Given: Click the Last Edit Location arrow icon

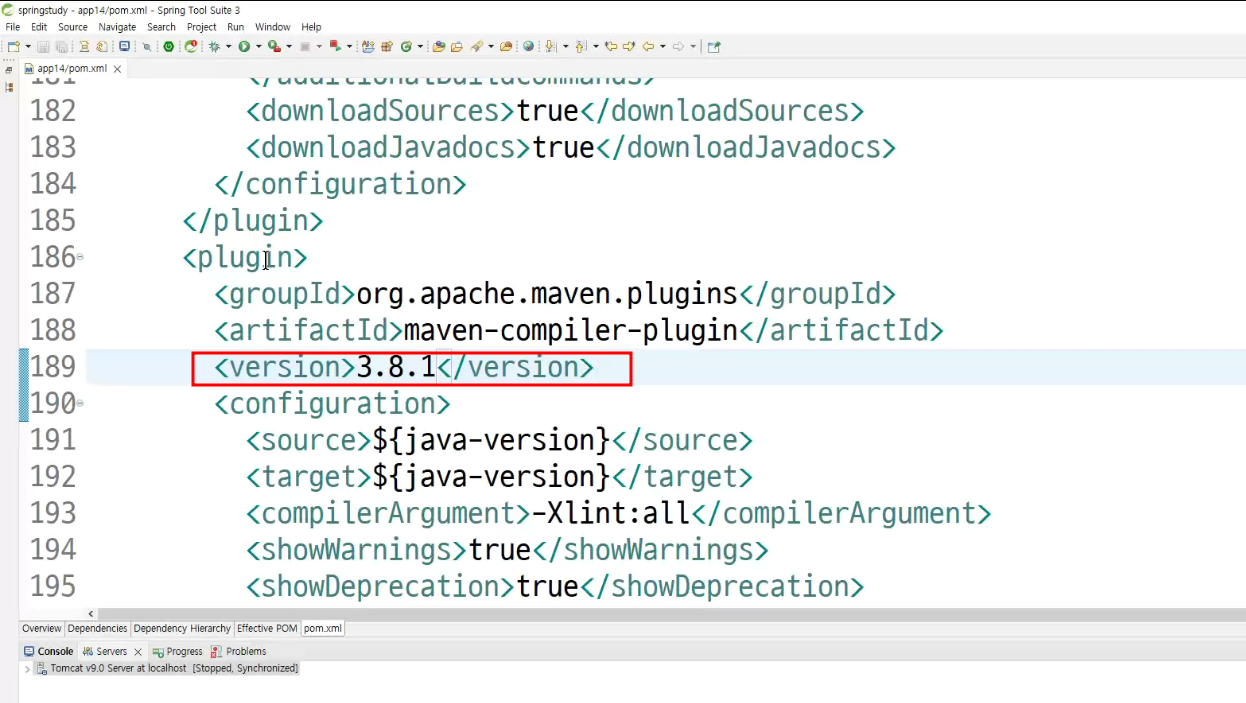Looking at the screenshot, I should tap(611, 46).
